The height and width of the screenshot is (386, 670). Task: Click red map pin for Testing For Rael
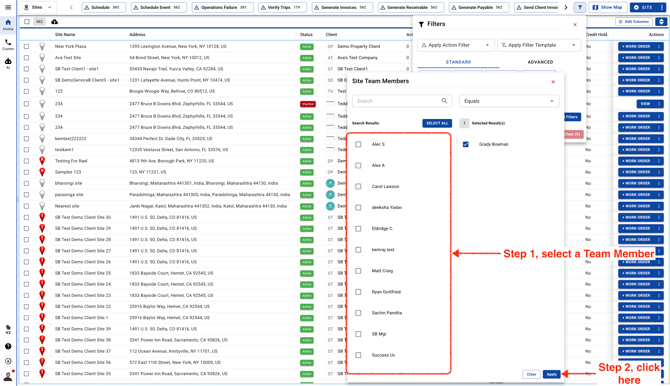click(x=42, y=161)
